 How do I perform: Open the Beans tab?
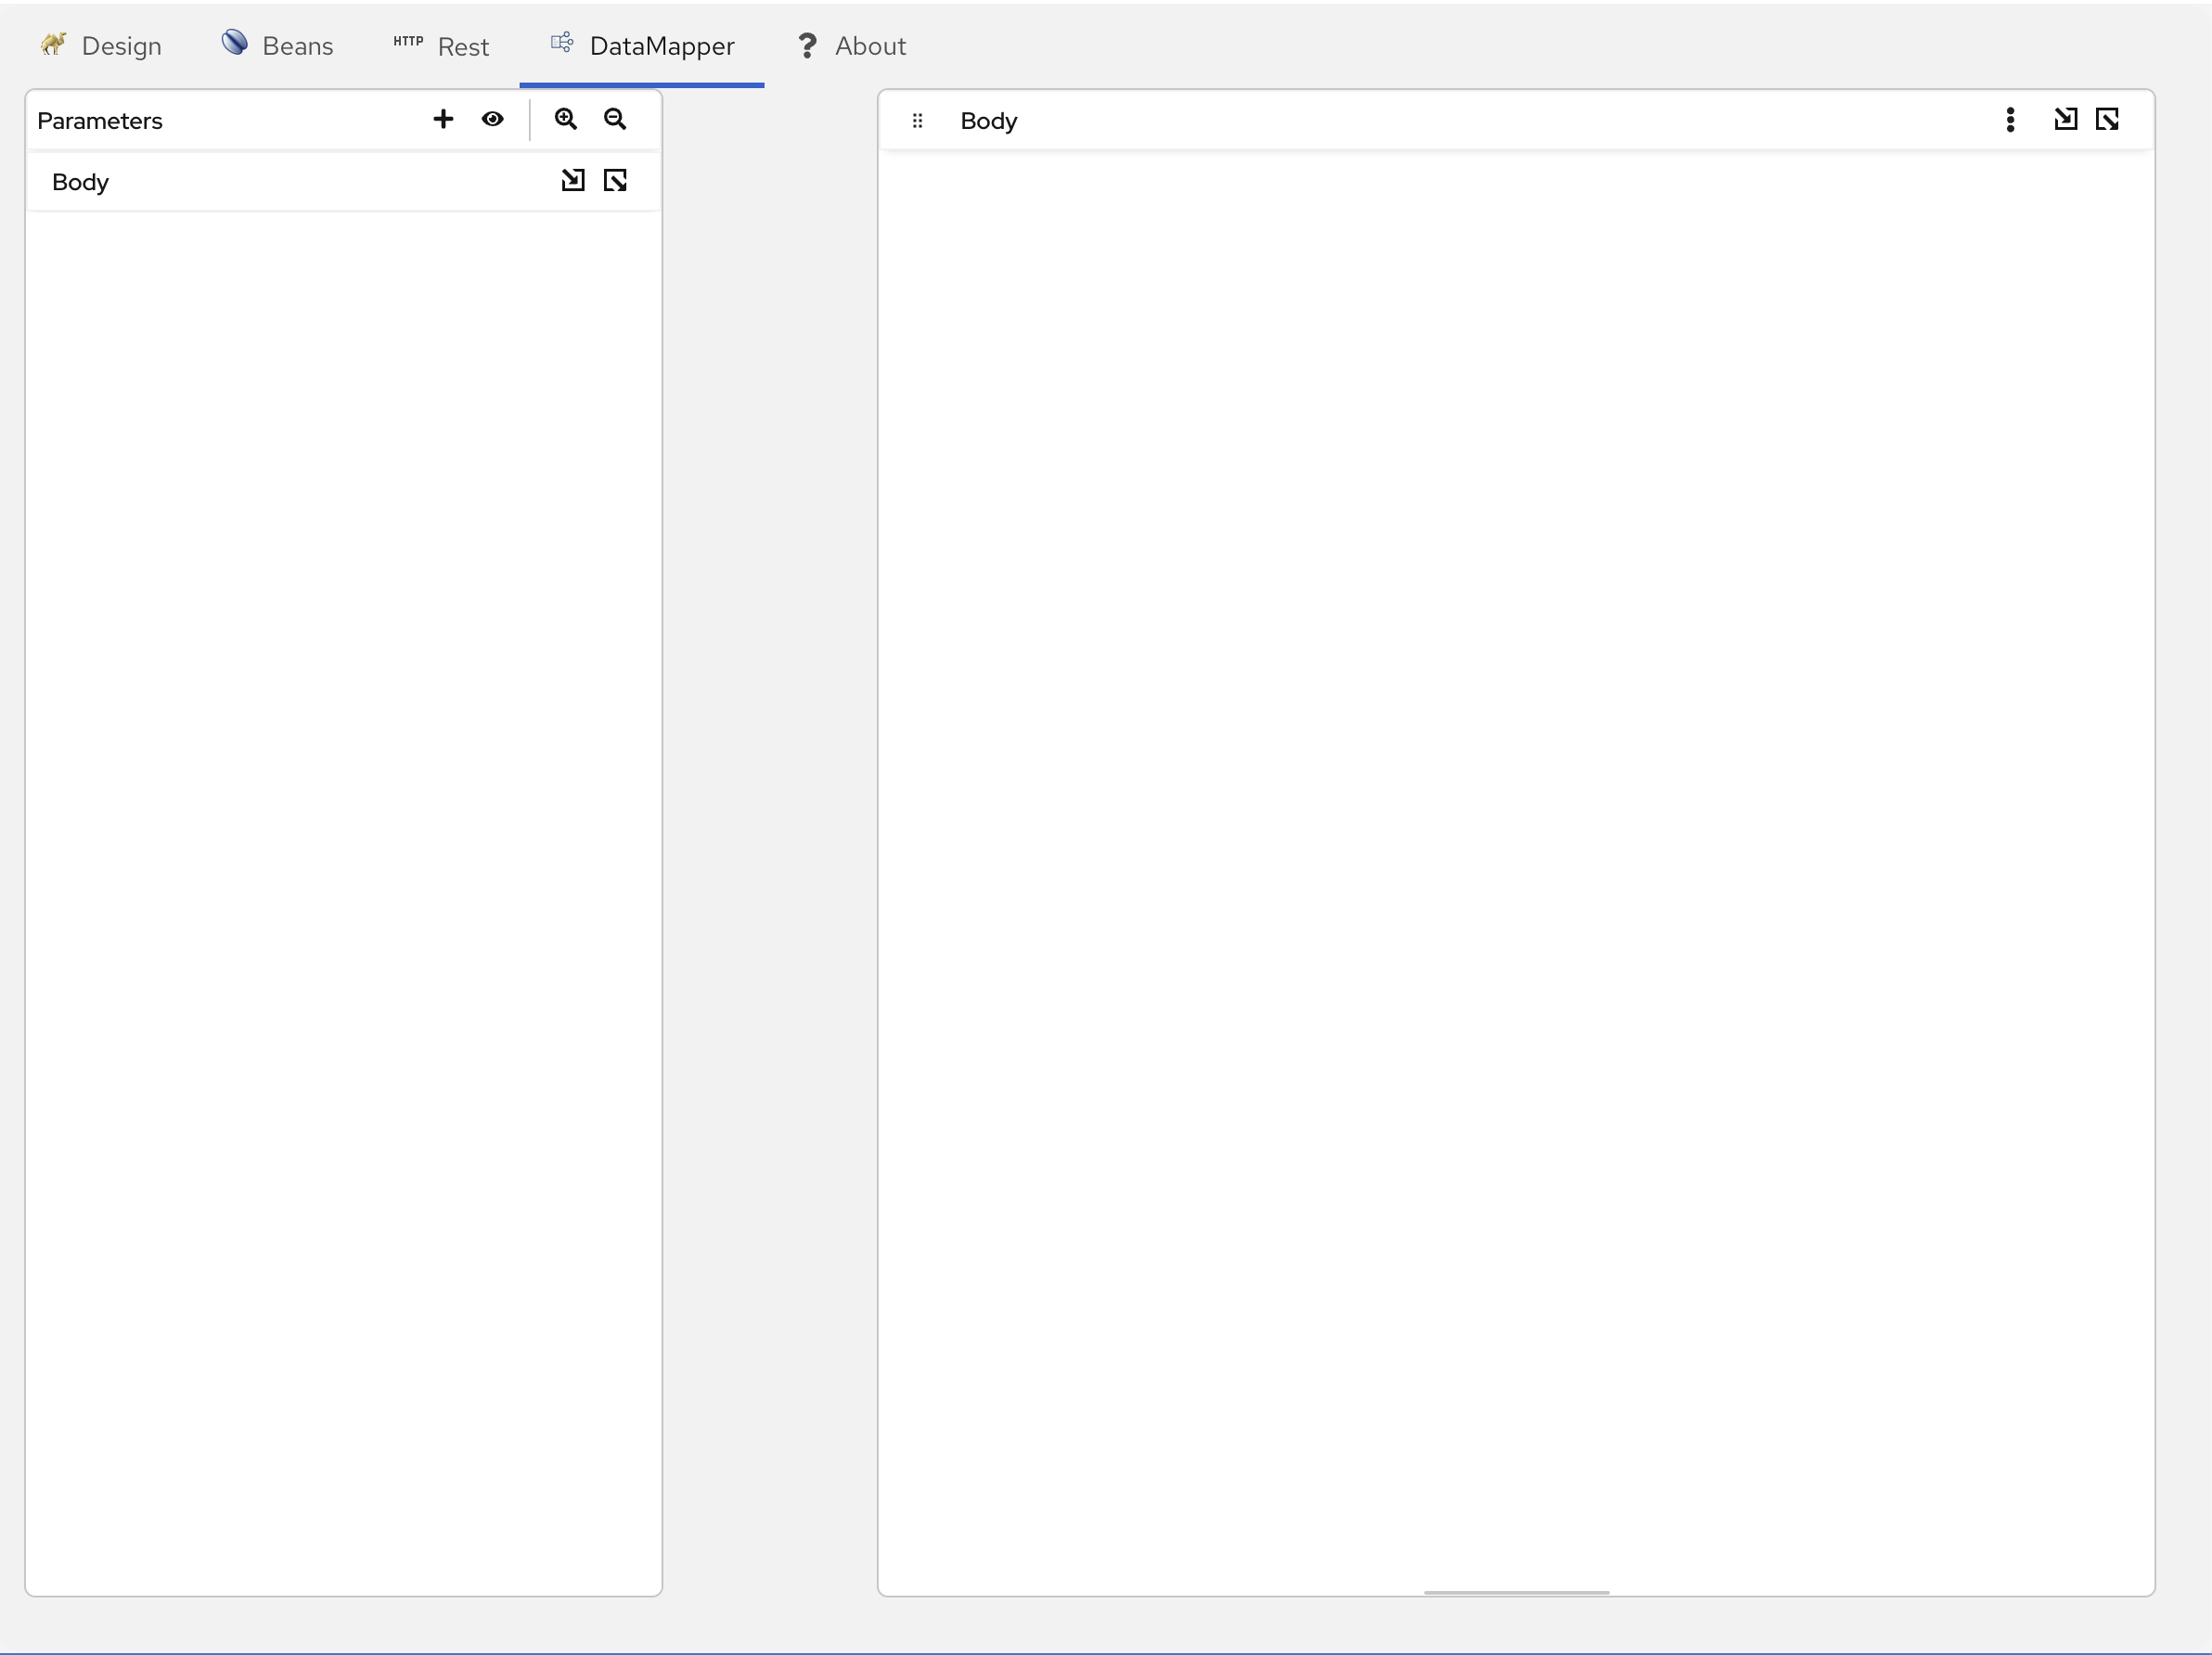(297, 45)
